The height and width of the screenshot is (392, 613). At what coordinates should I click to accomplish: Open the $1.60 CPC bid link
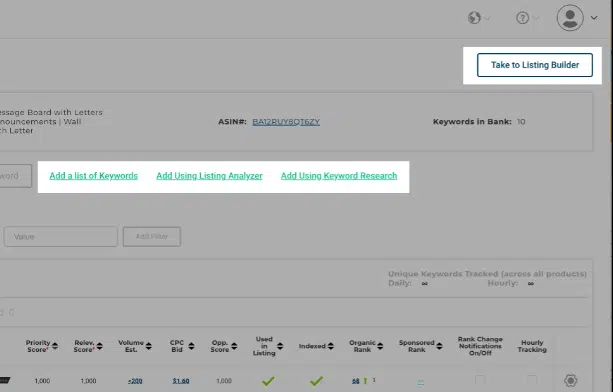[181, 381]
